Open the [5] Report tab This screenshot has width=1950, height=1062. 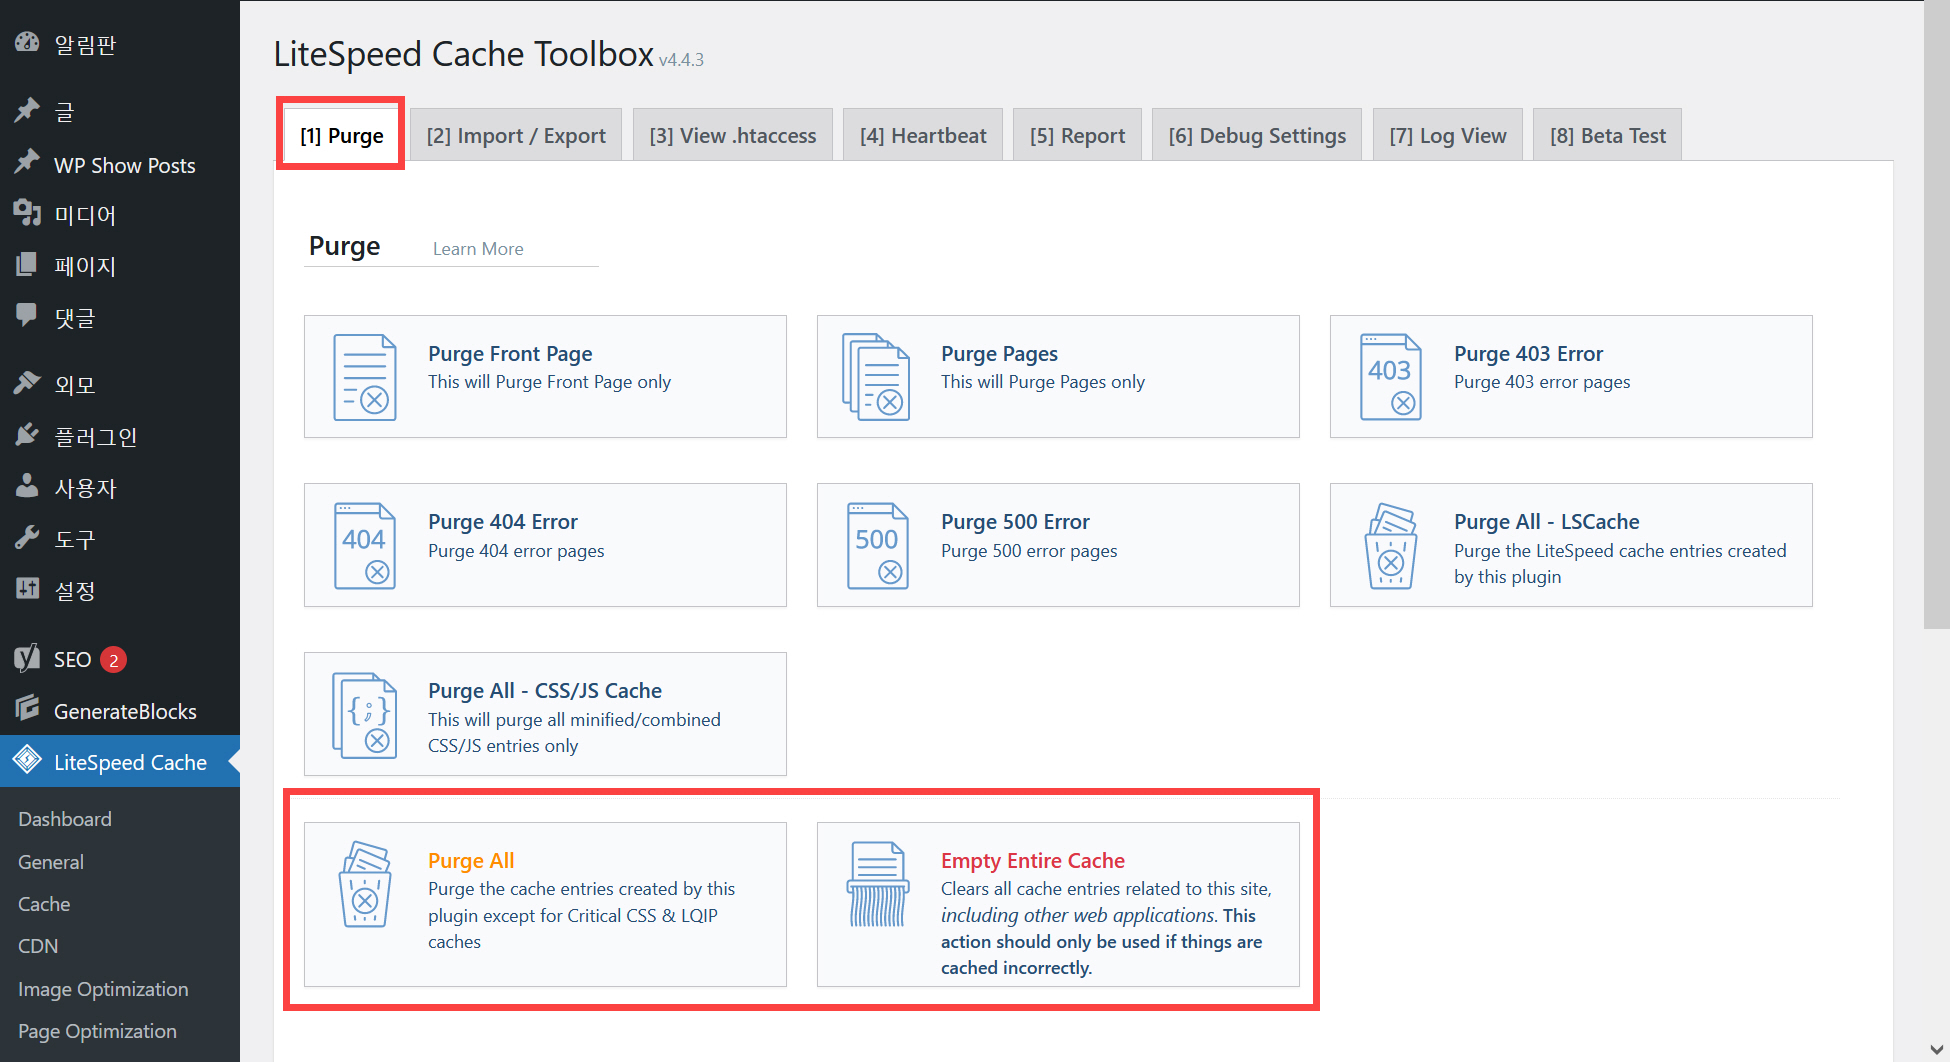1077,135
